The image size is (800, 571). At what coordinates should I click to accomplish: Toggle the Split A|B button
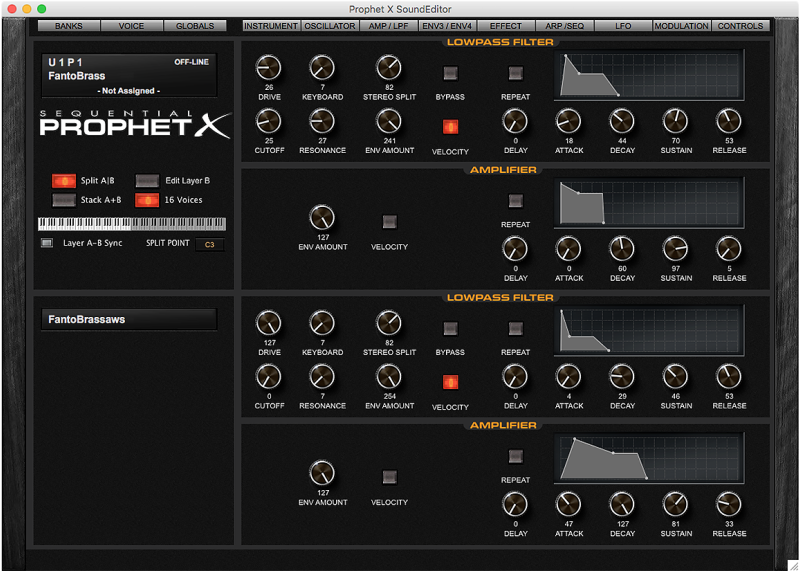coord(64,181)
